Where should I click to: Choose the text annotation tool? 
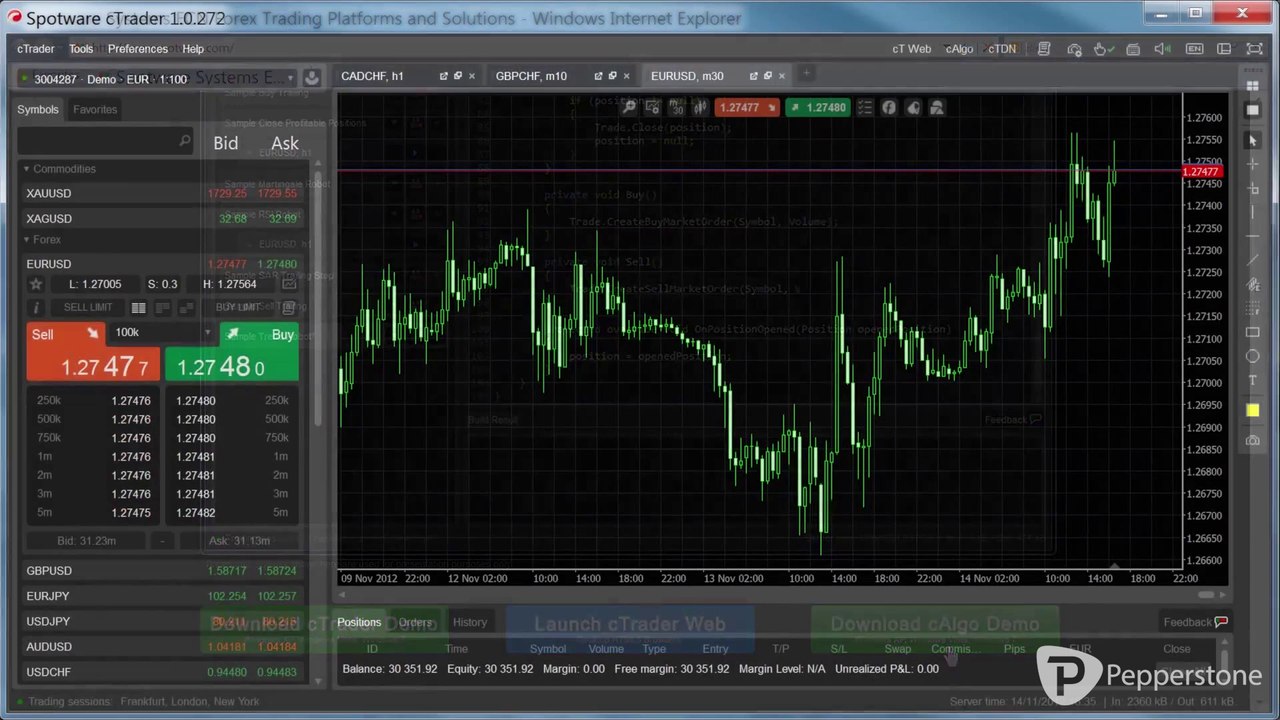[1253, 381]
